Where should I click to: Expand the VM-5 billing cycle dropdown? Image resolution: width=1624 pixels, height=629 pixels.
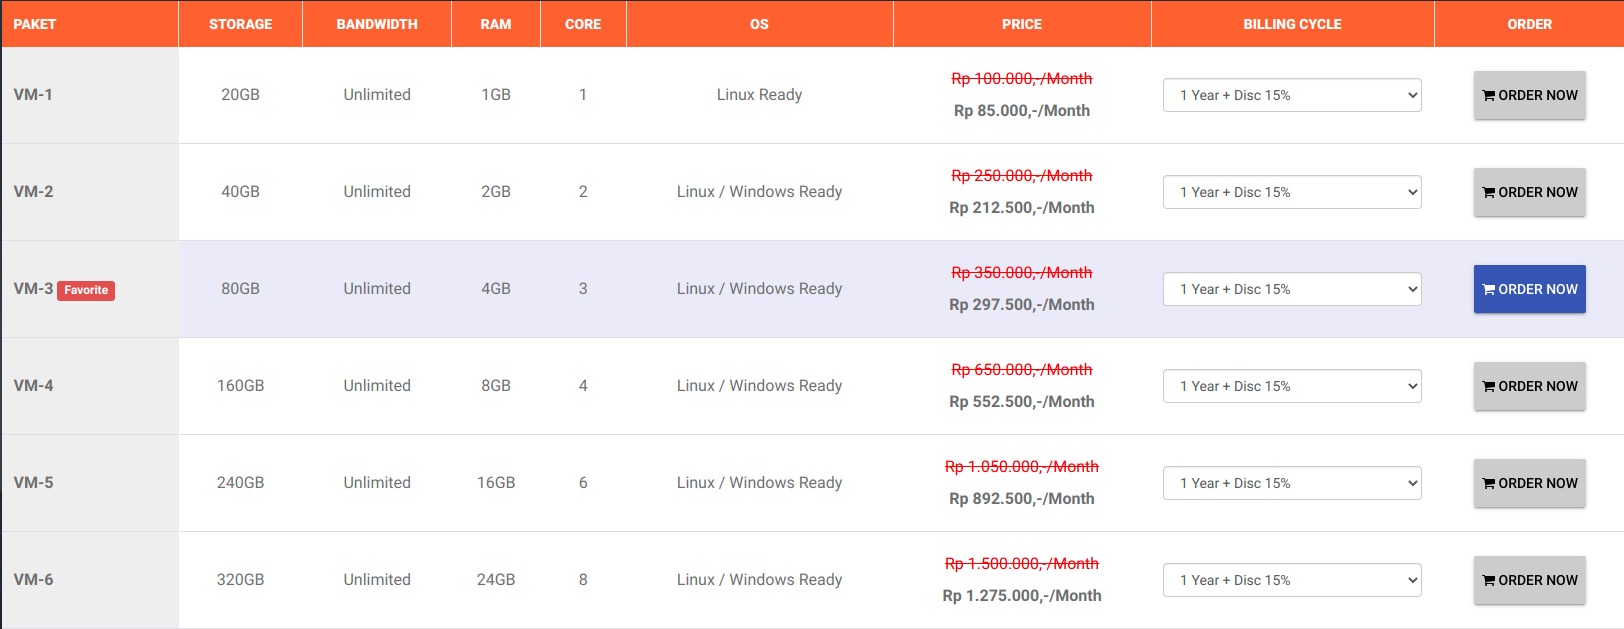pyautogui.click(x=1291, y=484)
